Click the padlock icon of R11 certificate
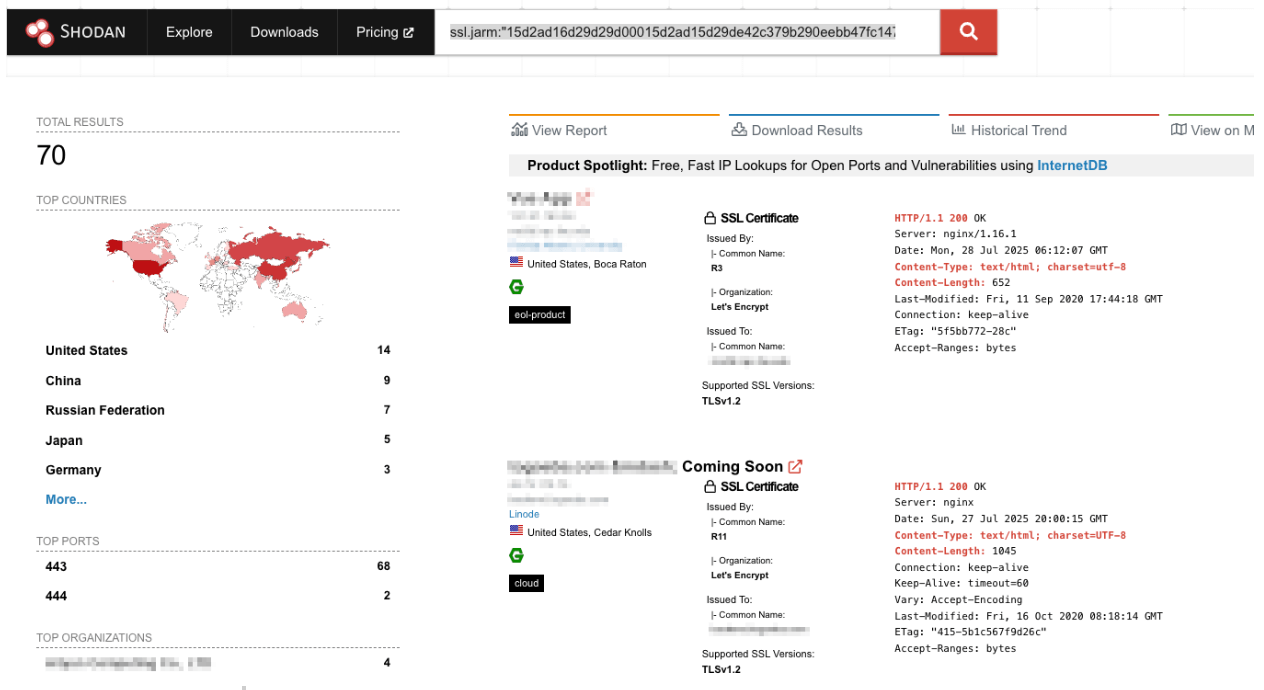Image resolution: width=1264 pixels, height=690 pixels. click(x=710, y=487)
